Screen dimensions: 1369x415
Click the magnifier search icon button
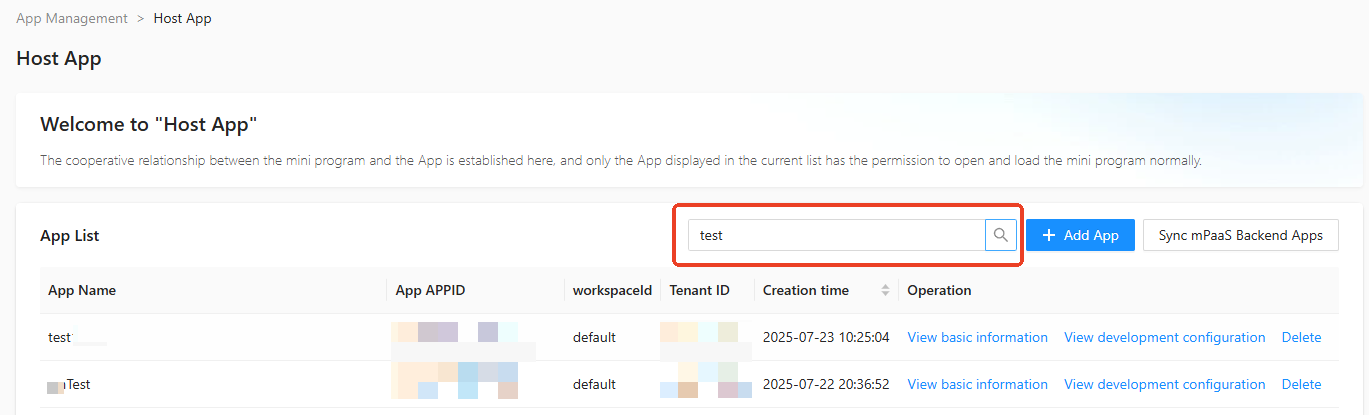tap(1001, 235)
